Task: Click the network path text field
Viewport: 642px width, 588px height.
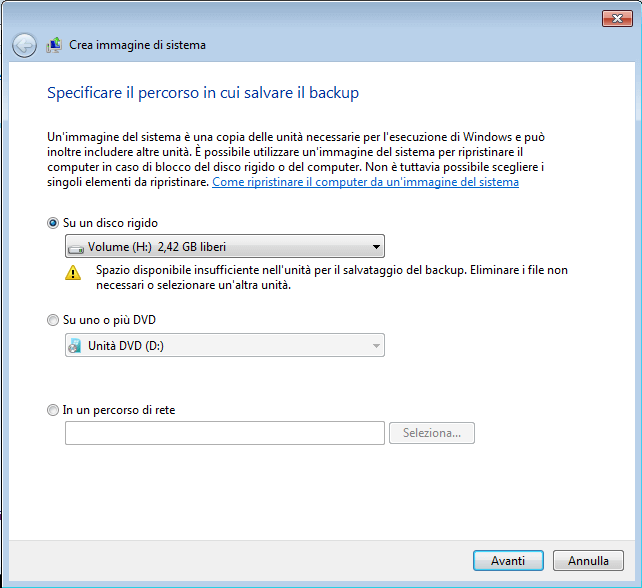Action: click(224, 433)
